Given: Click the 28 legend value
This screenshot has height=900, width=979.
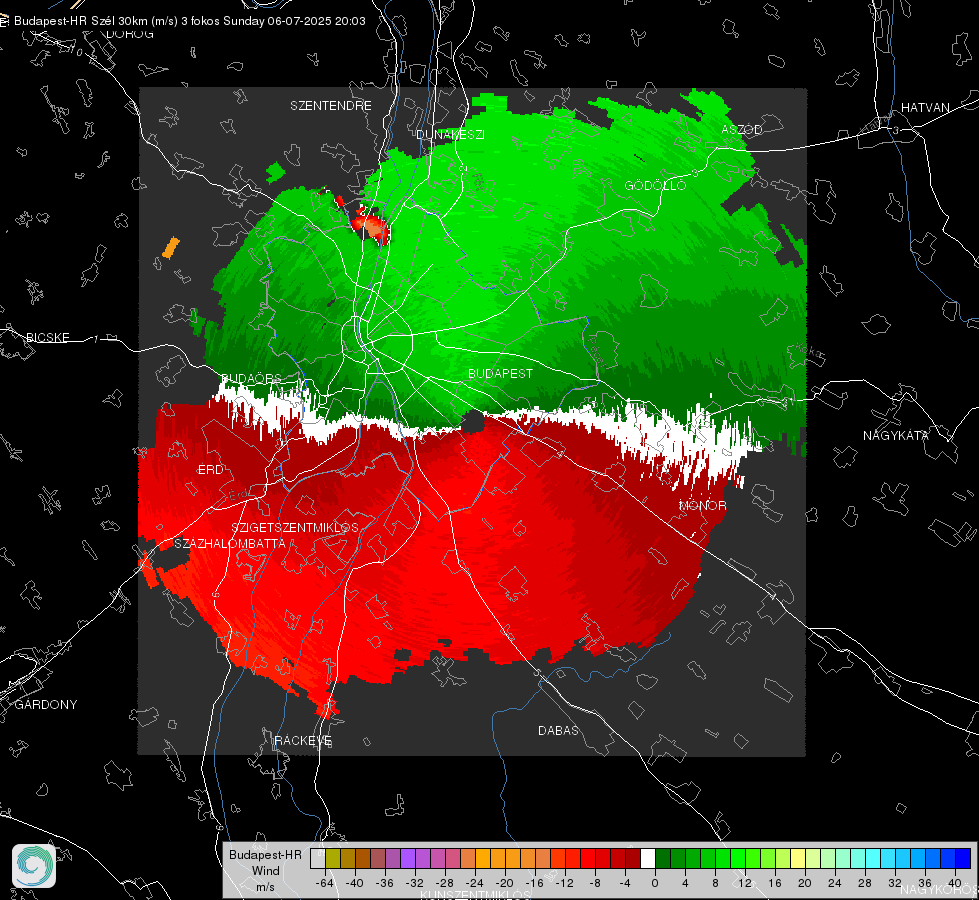Looking at the screenshot, I should [x=865, y=883].
